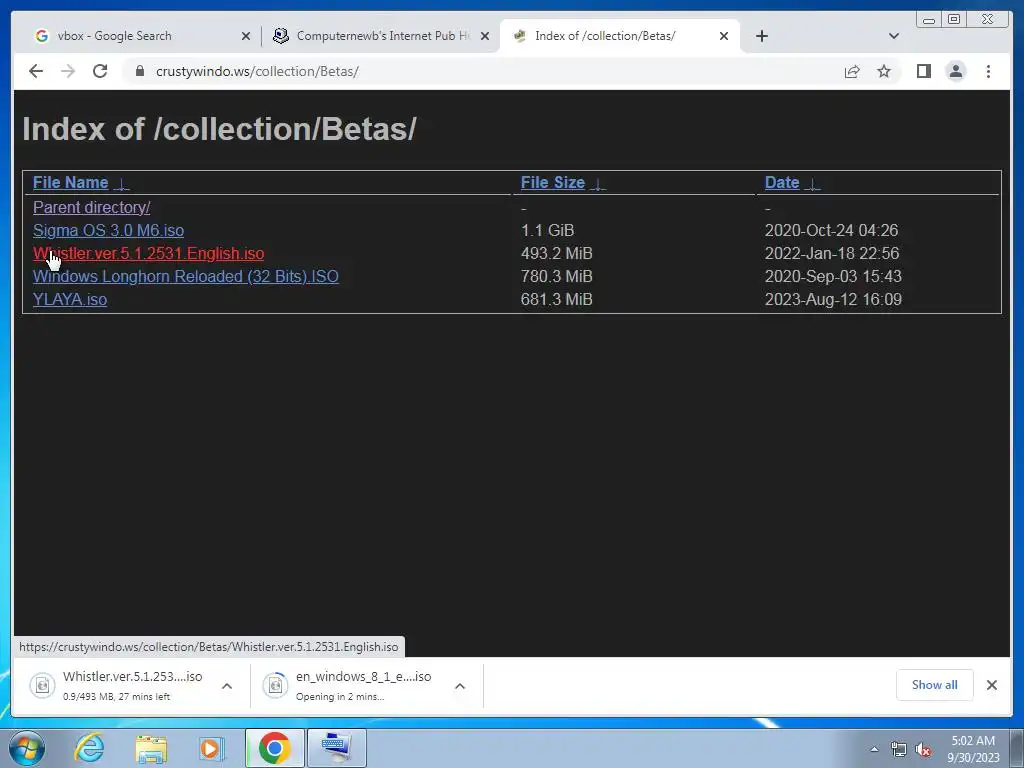Close Computernewb's Internet Pub tab

click(485, 36)
